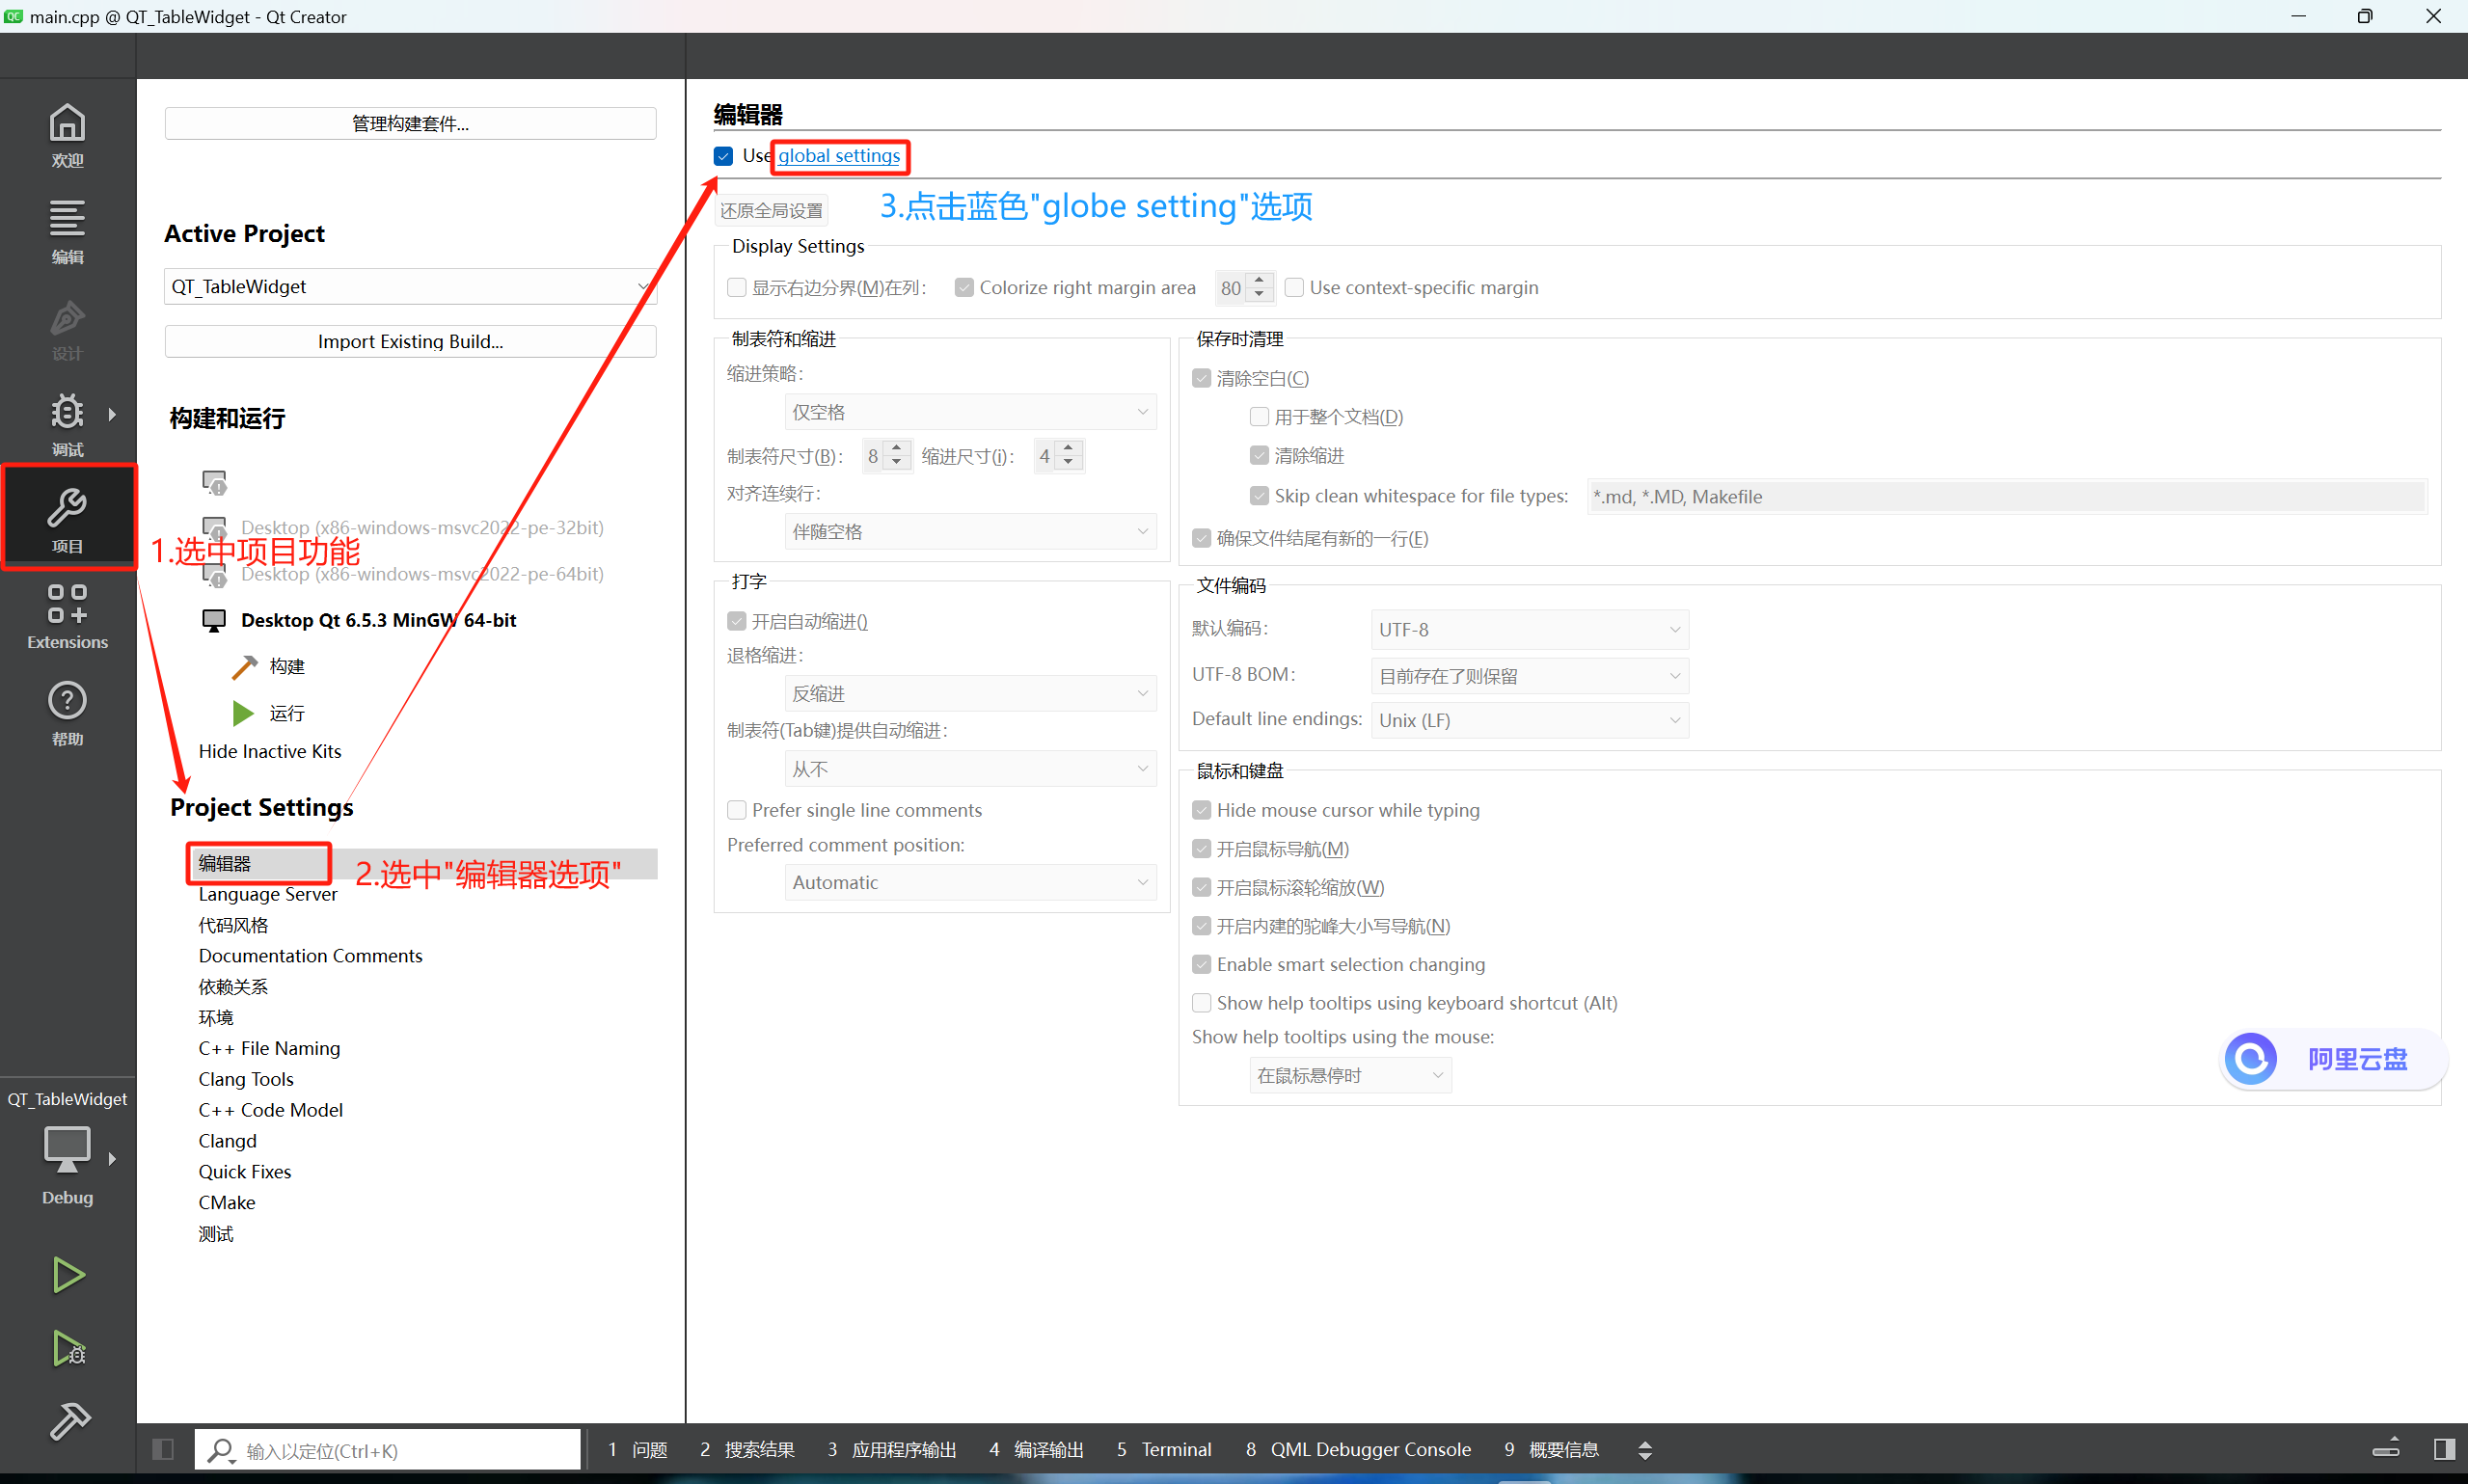Image resolution: width=2468 pixels, height=1484 pixels.
Task: Open the 概要信息 output tab
Action: [1552, 1449]
